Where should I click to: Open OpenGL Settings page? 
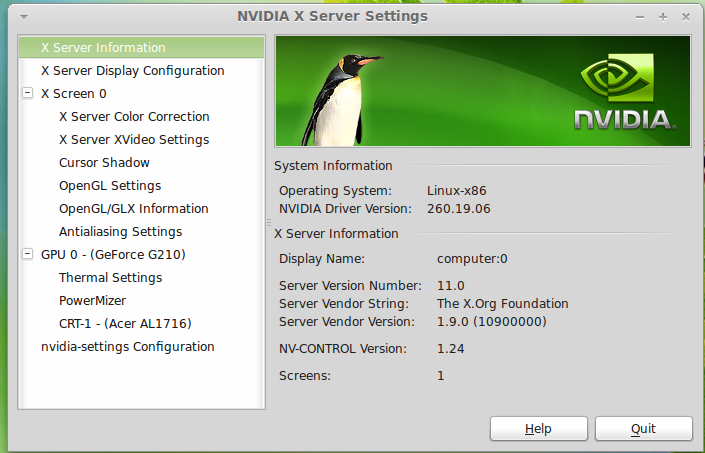tap(110, 186)
